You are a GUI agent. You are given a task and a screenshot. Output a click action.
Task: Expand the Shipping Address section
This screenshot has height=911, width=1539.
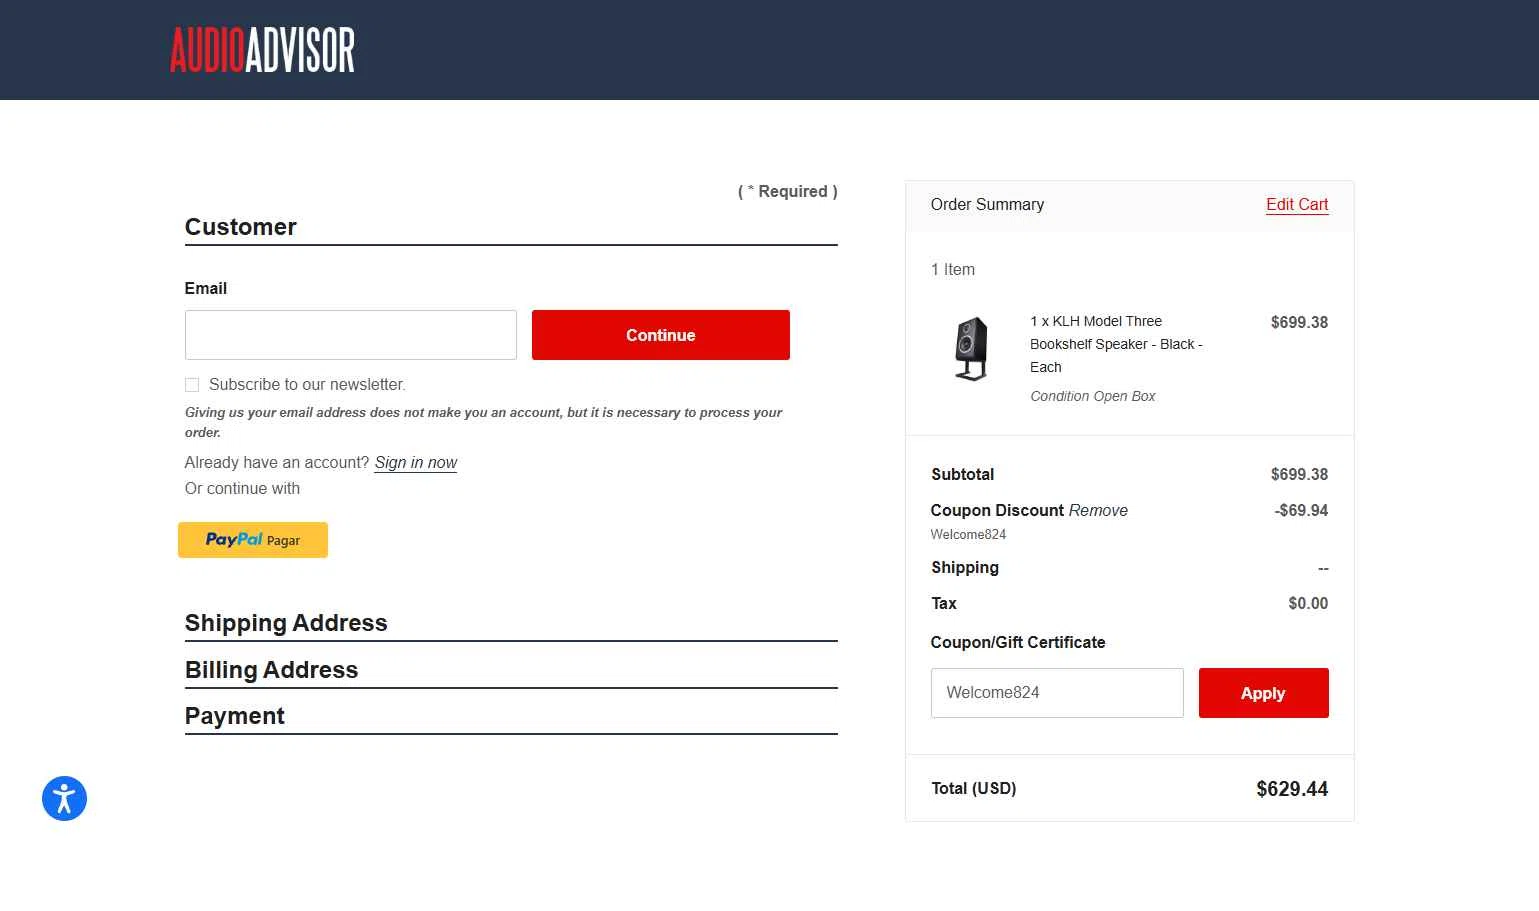tap(286, 623)
